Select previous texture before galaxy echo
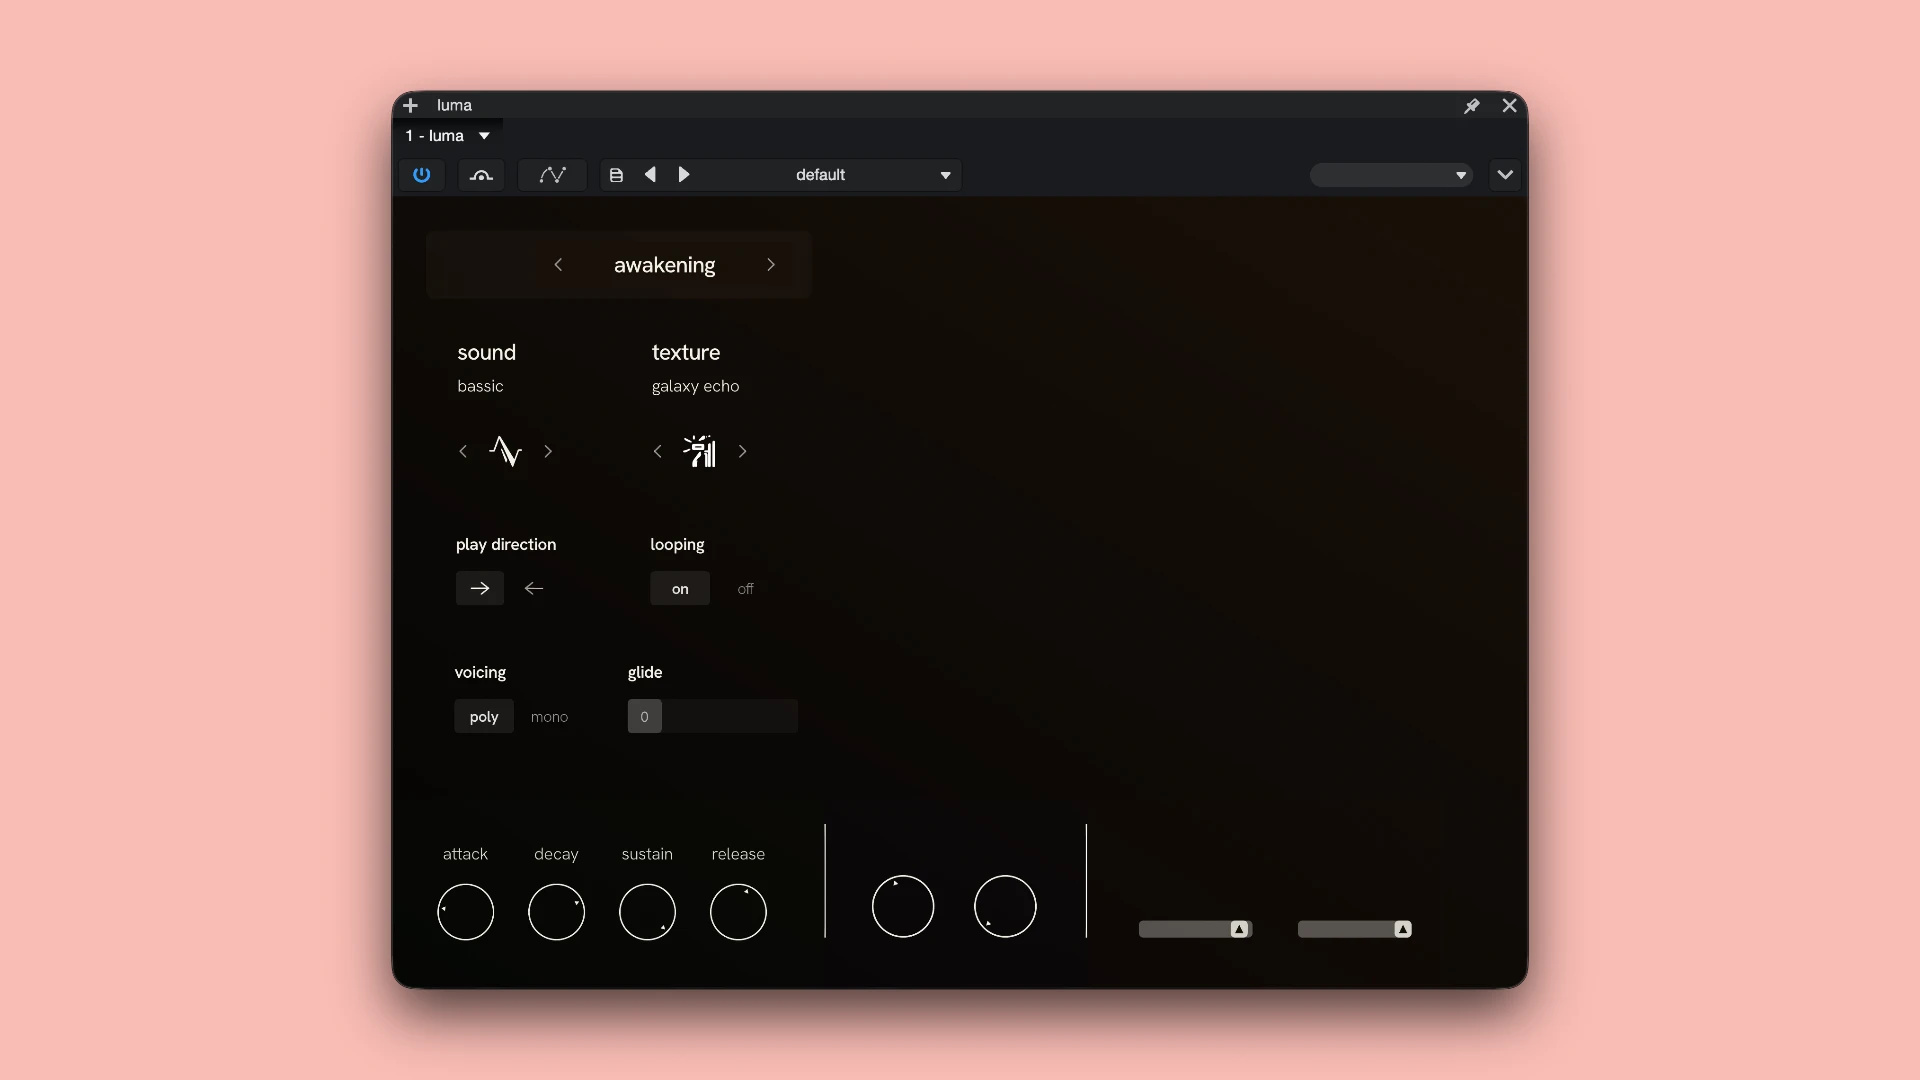This screenshot has width=1920, height=1080. coord(657,451)
